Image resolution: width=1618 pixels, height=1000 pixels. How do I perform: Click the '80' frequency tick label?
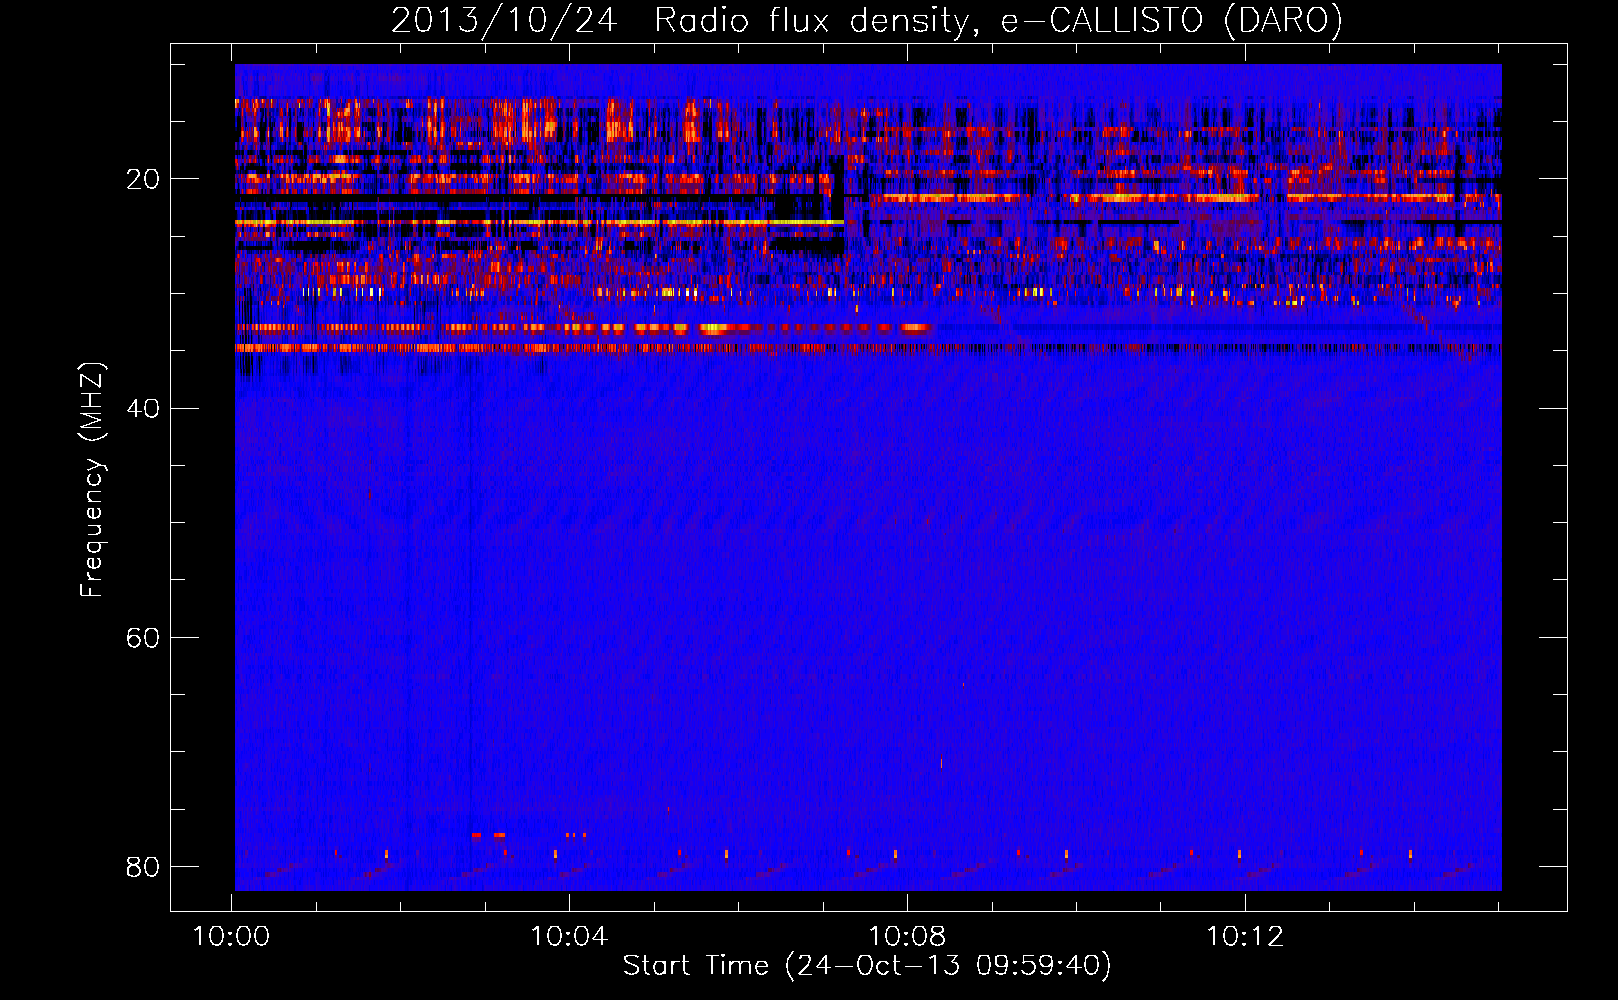point(143,866)
